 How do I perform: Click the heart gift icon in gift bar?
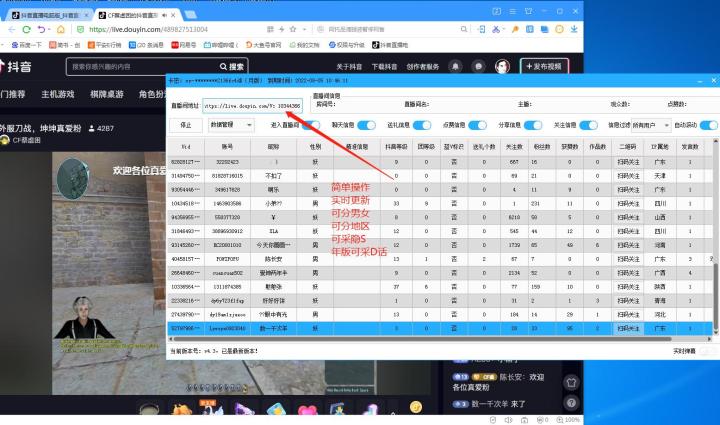tap(307, 409)
